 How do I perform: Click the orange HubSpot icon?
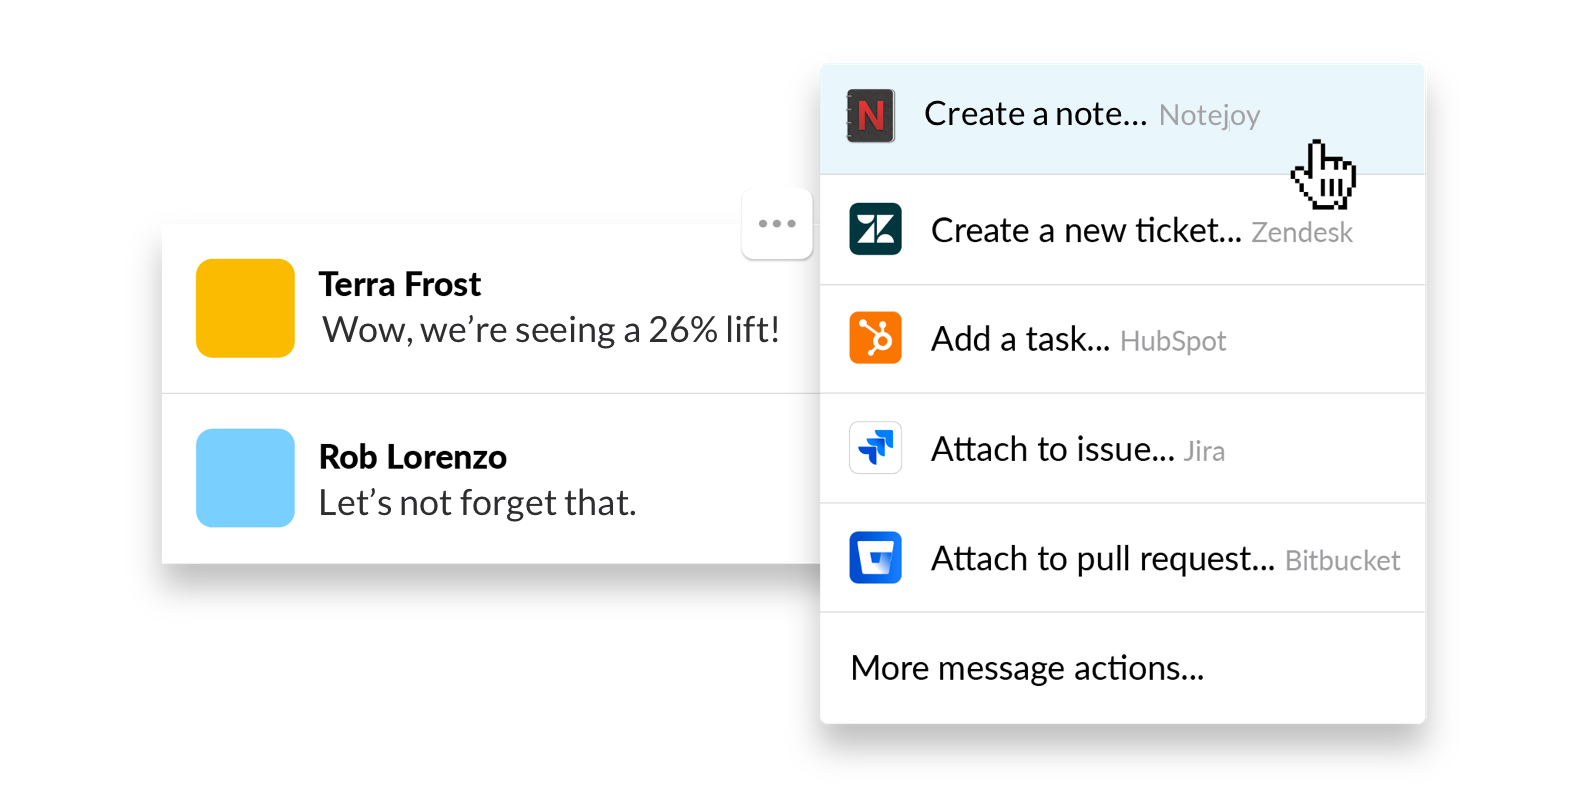pos(875,338)
